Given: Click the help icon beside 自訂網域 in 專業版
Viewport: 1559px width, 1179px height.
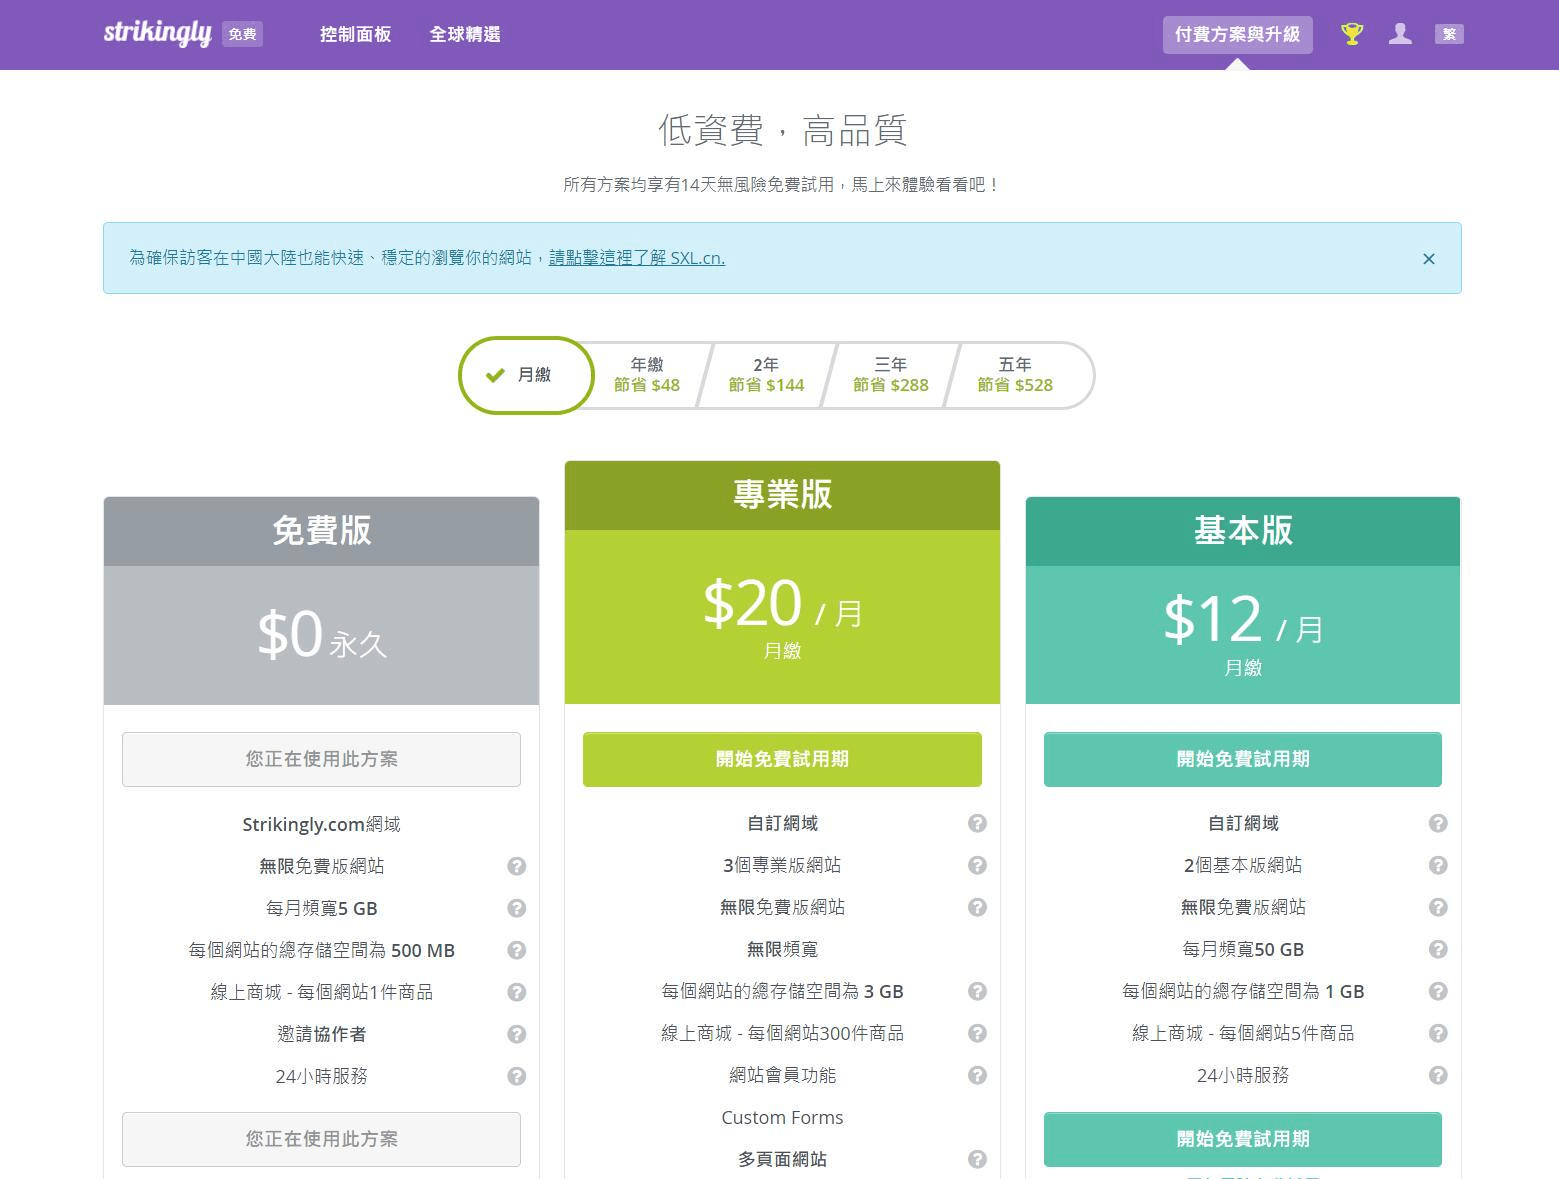Looking at the screenshot, I should click(977, 823).
